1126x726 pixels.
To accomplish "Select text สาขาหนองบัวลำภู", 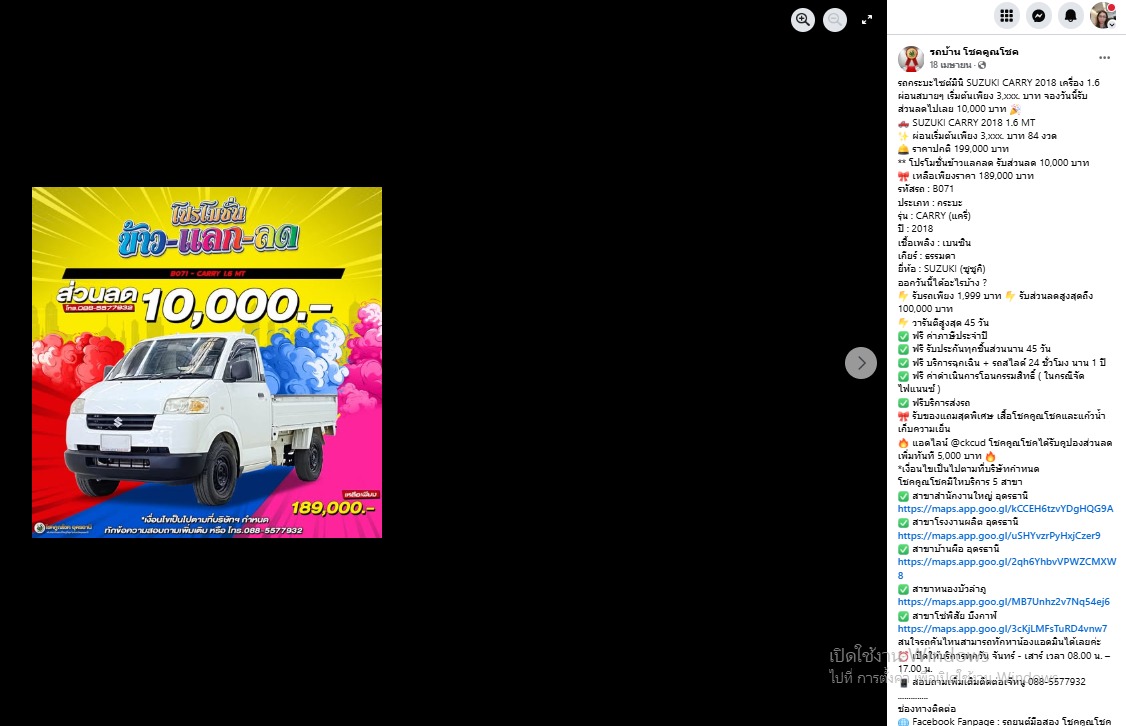I will click(949, 589).
